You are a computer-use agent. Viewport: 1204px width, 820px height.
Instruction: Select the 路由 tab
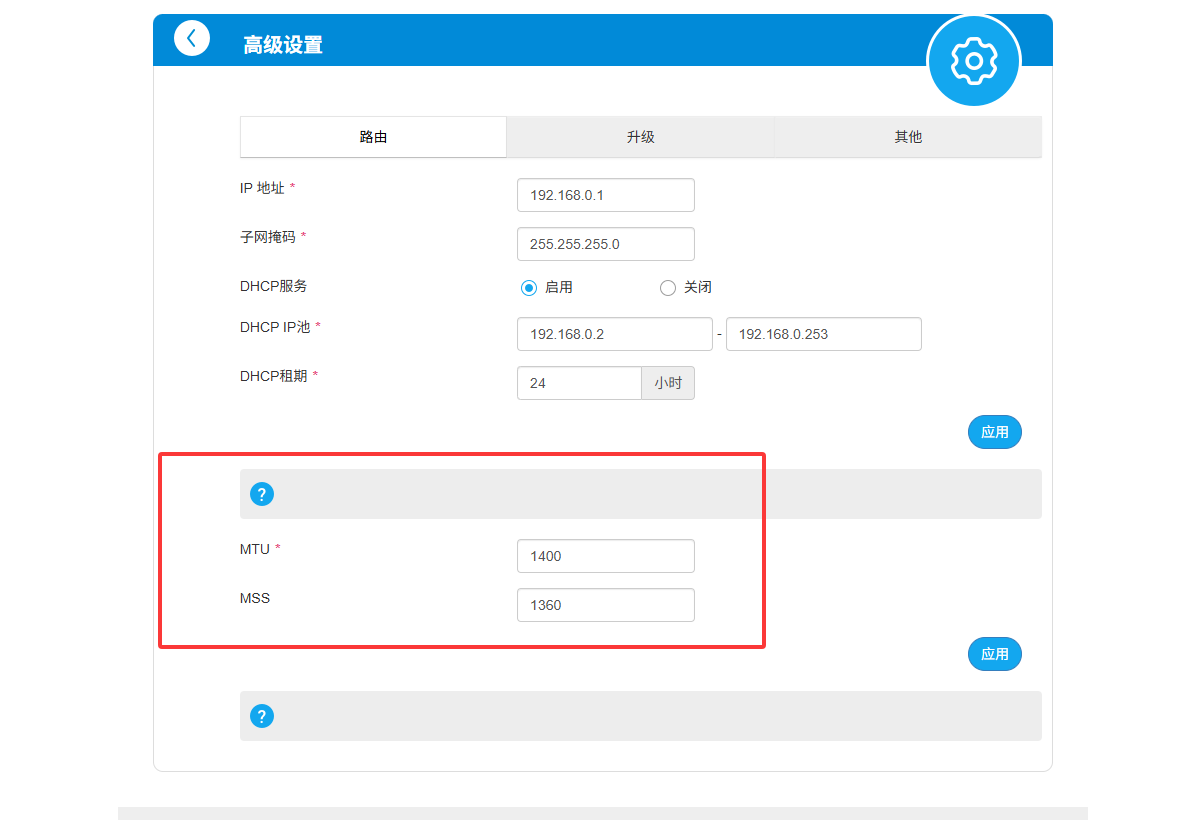[373, 137]
